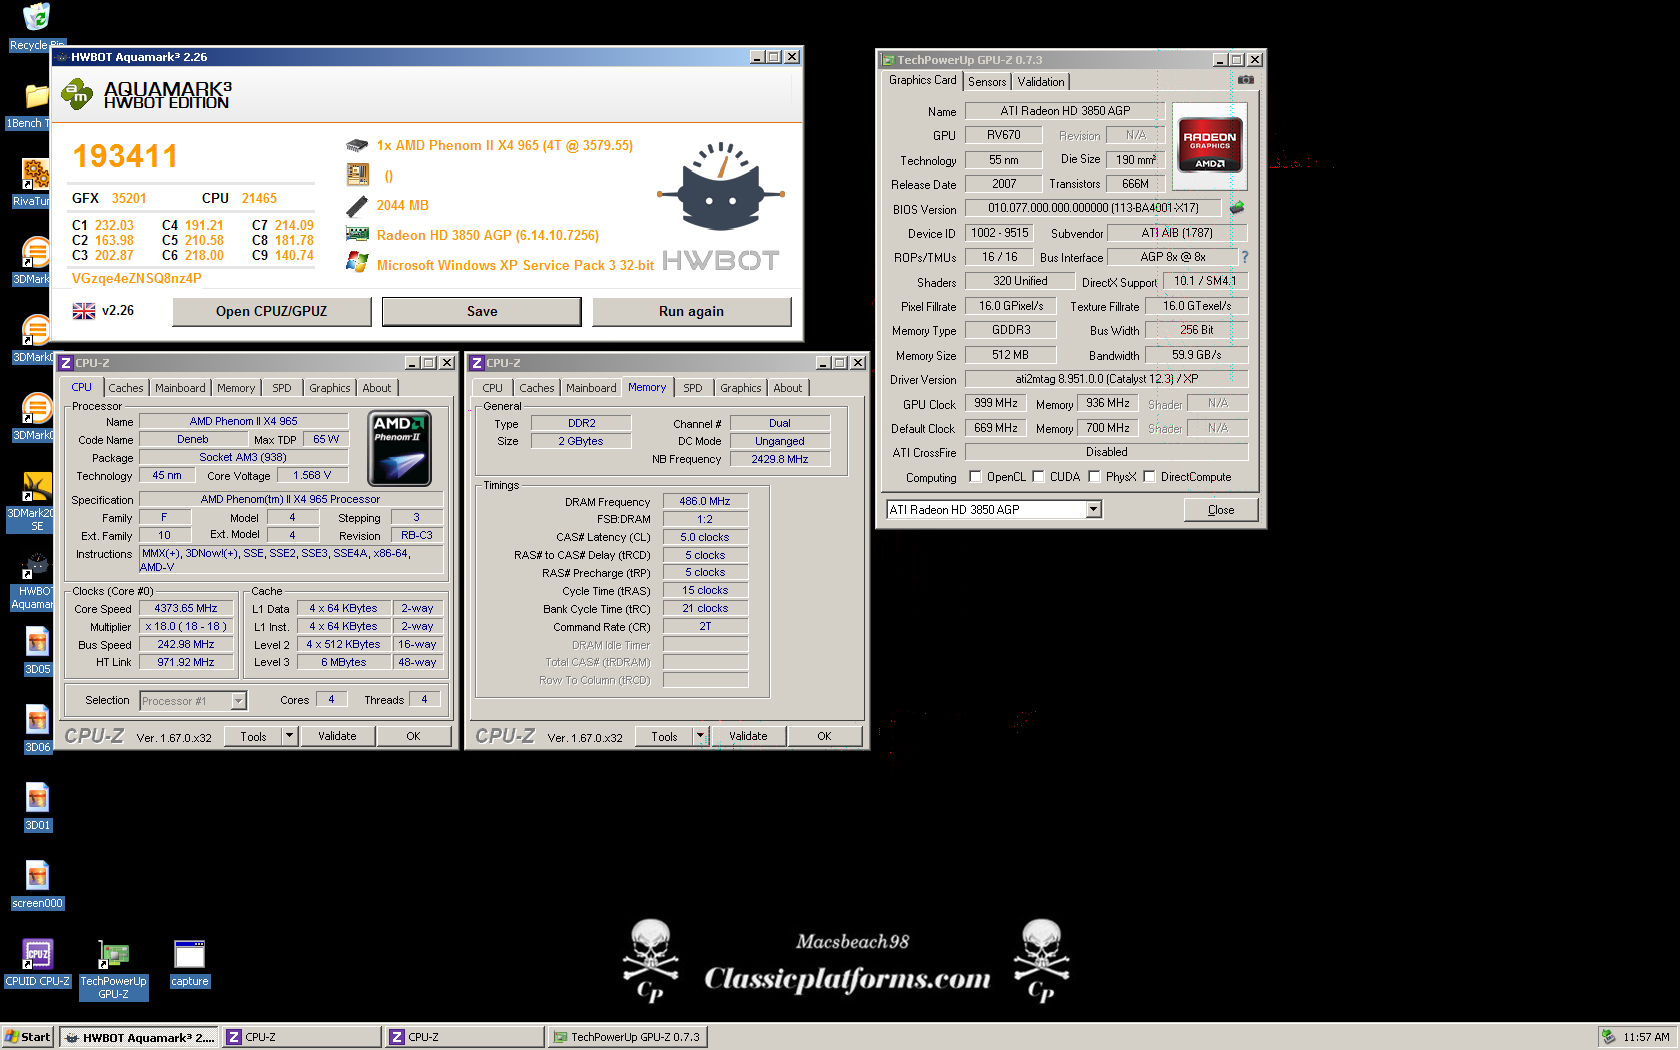This screenshot has width=1680, height=1050.
Task: Open the GPU selection dropdown in GPU-Z
Action: [1093, 510]
